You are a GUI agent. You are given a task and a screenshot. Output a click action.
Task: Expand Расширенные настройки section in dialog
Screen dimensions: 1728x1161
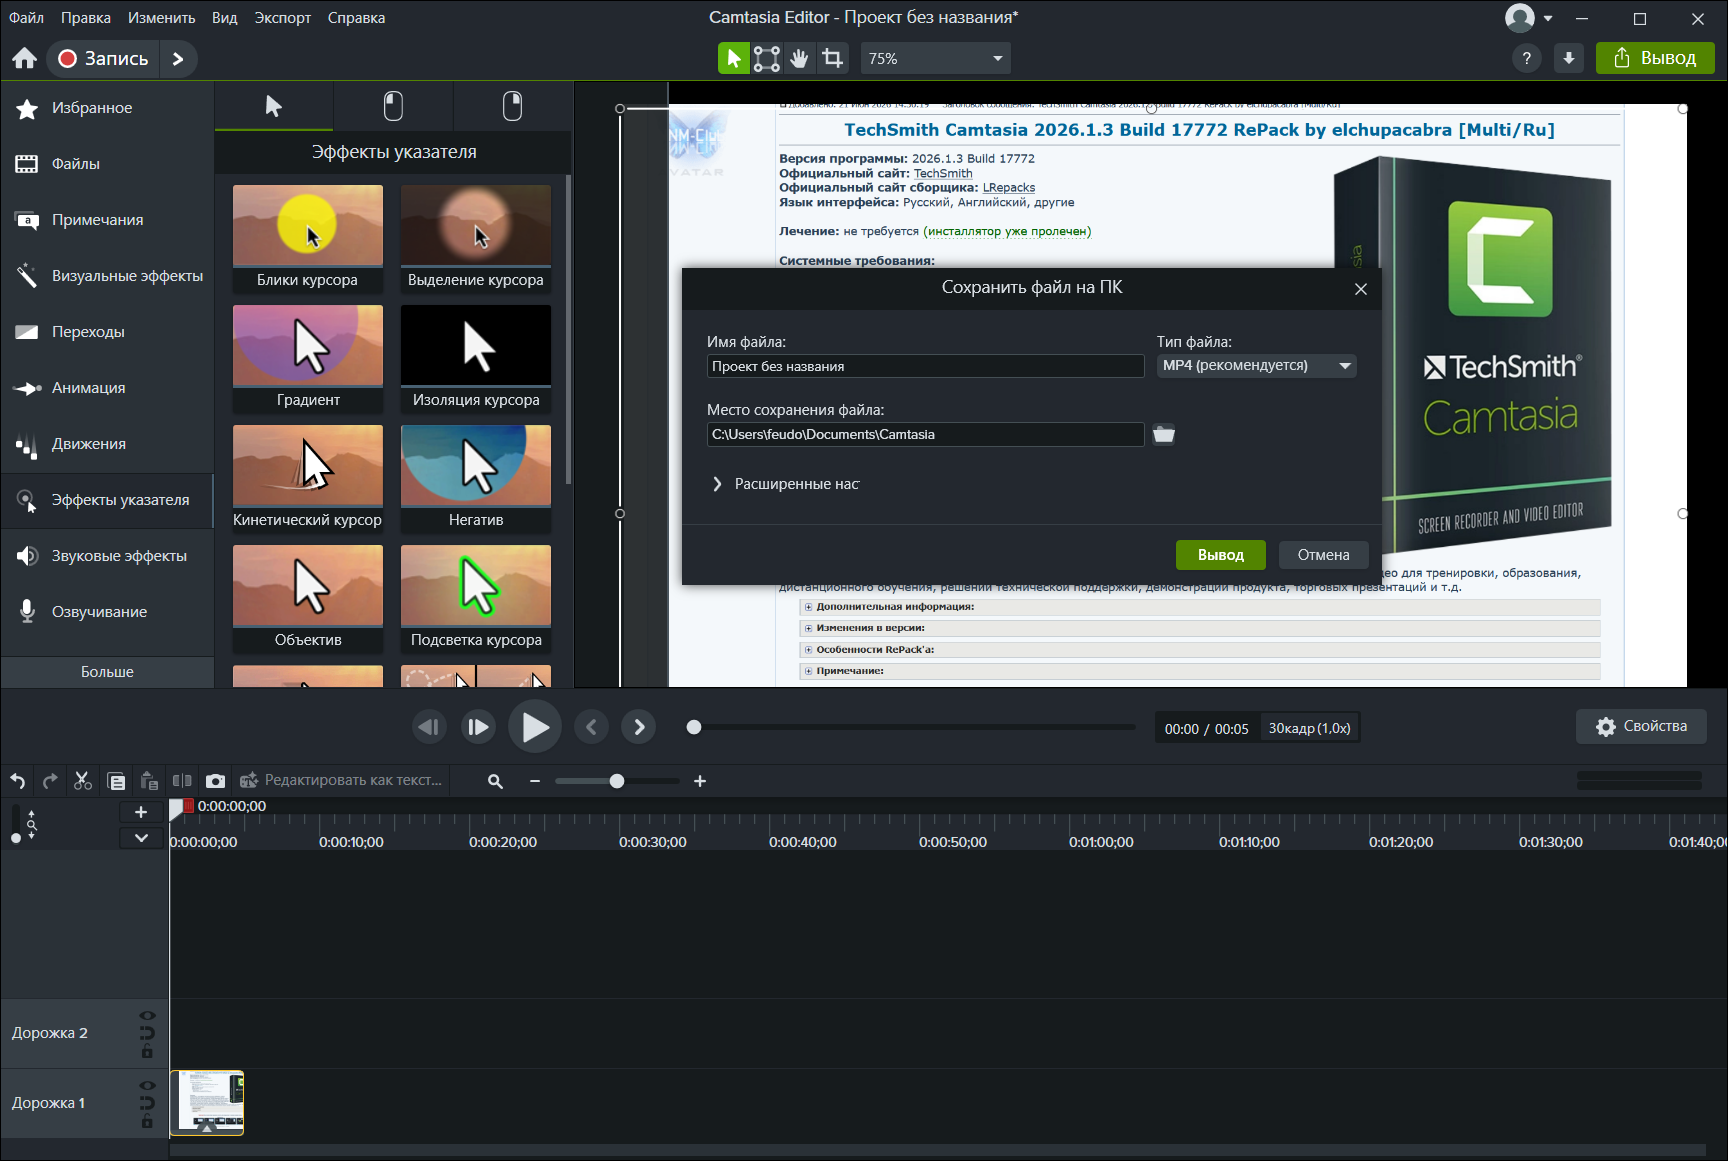point(717,484)
